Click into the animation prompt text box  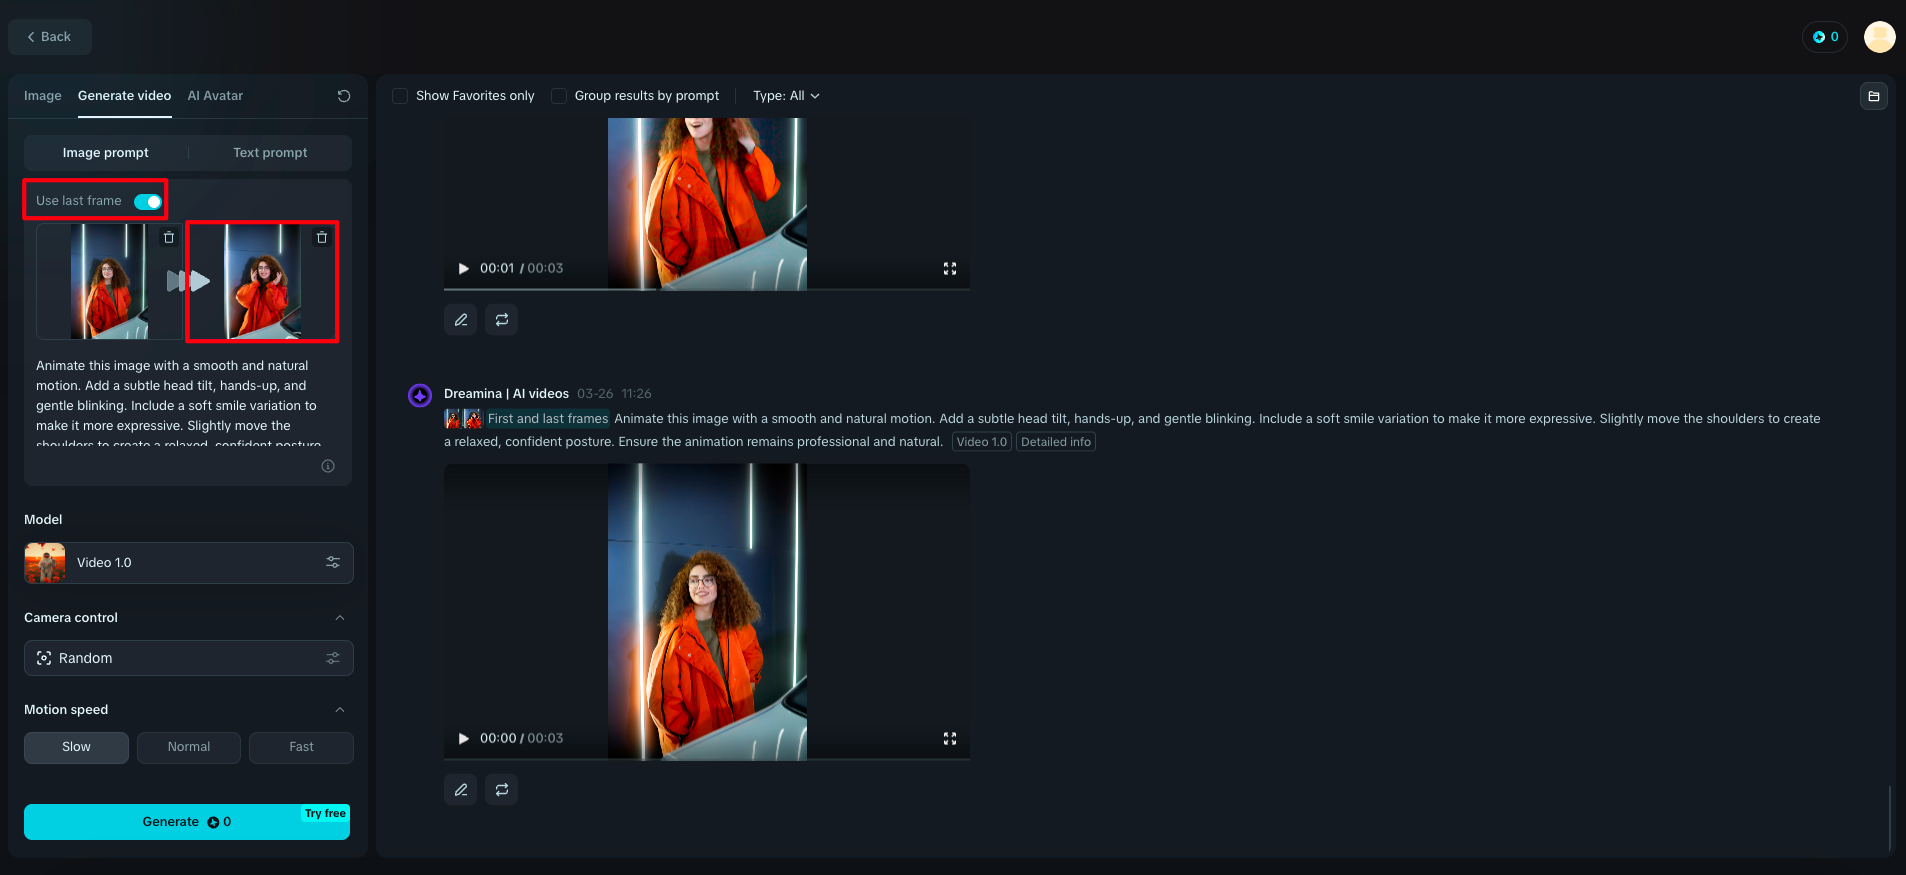click(187, 405)
